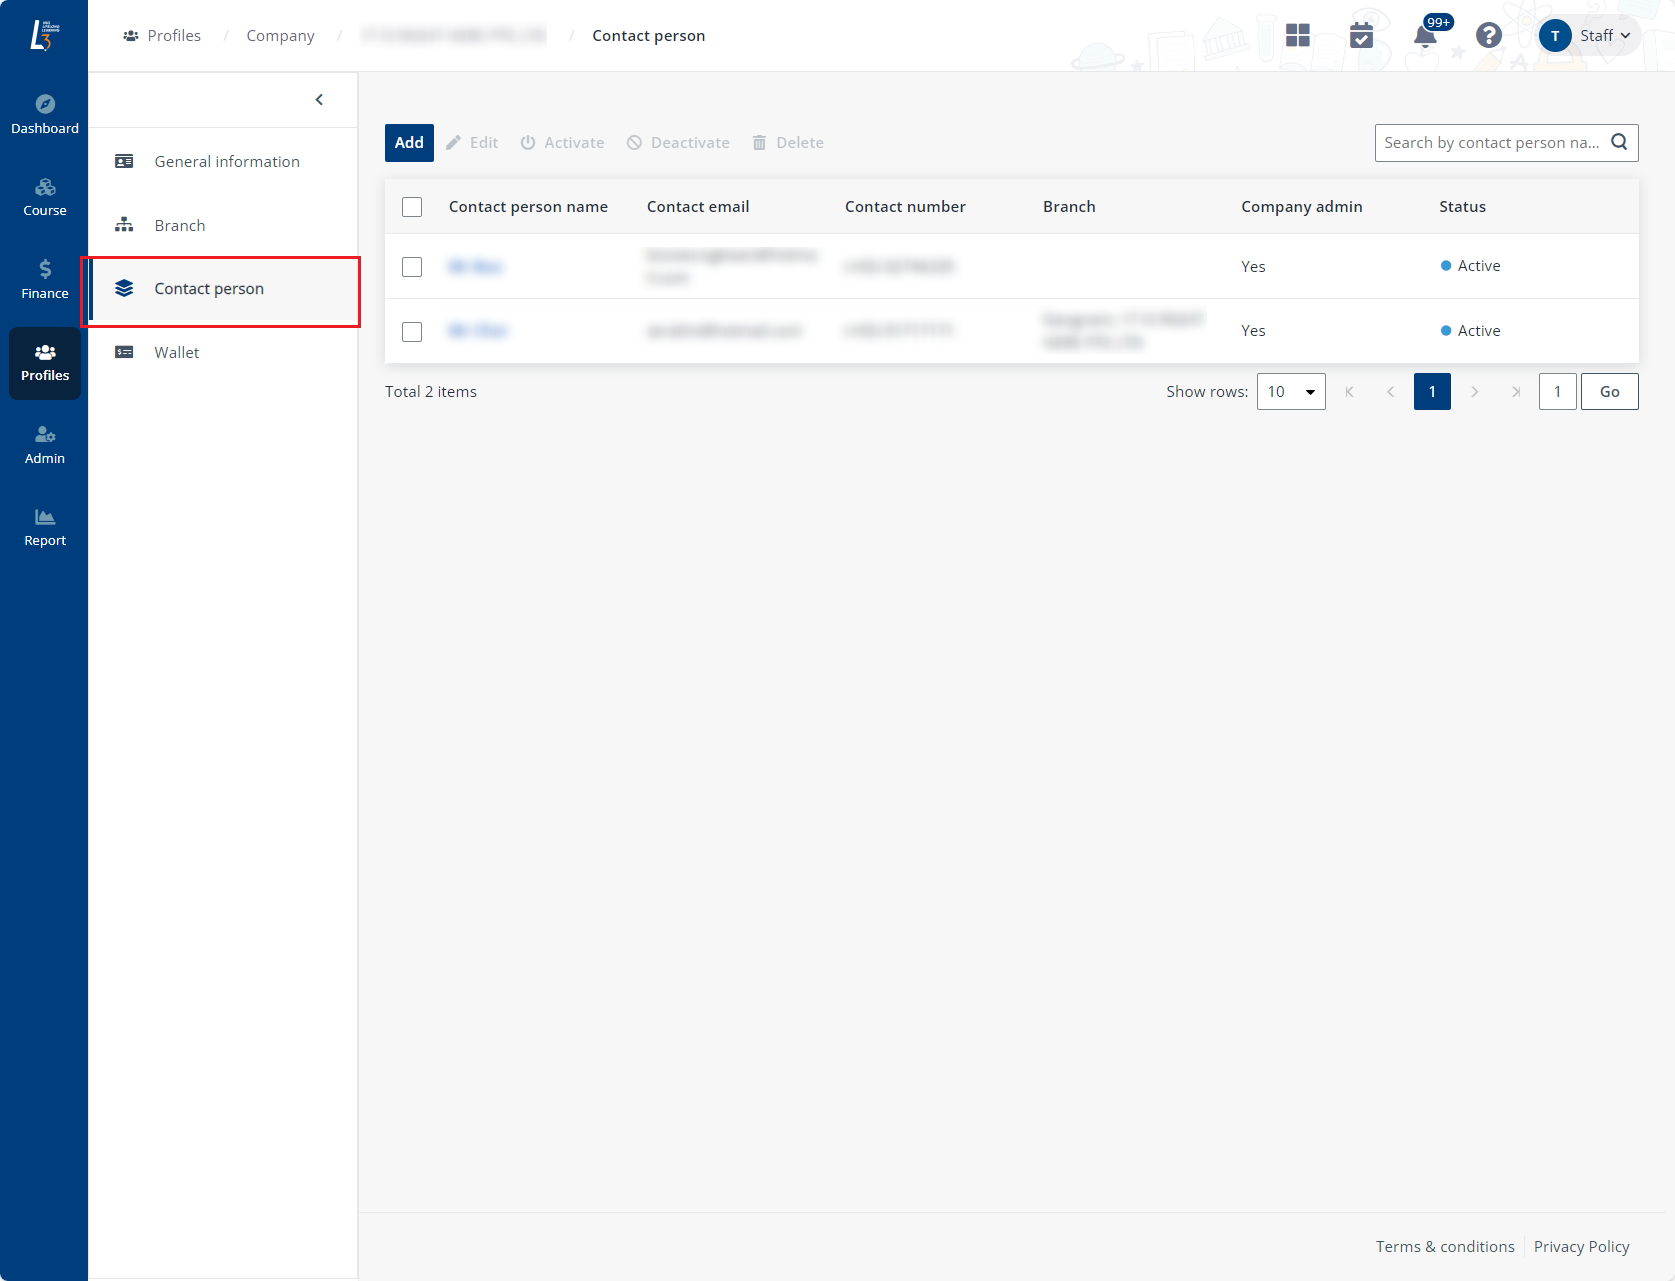
Task: Click the calendar check icon
Action: 1361,36
